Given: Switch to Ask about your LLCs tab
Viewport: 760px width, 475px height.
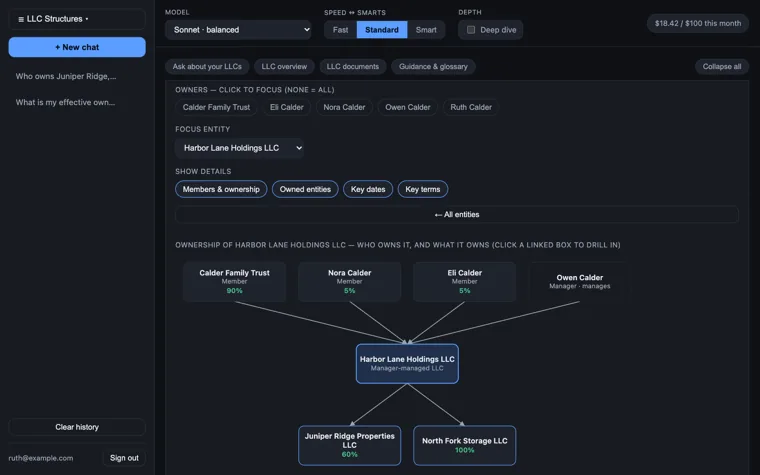Looking at the screenshot, I should point(207,66).
